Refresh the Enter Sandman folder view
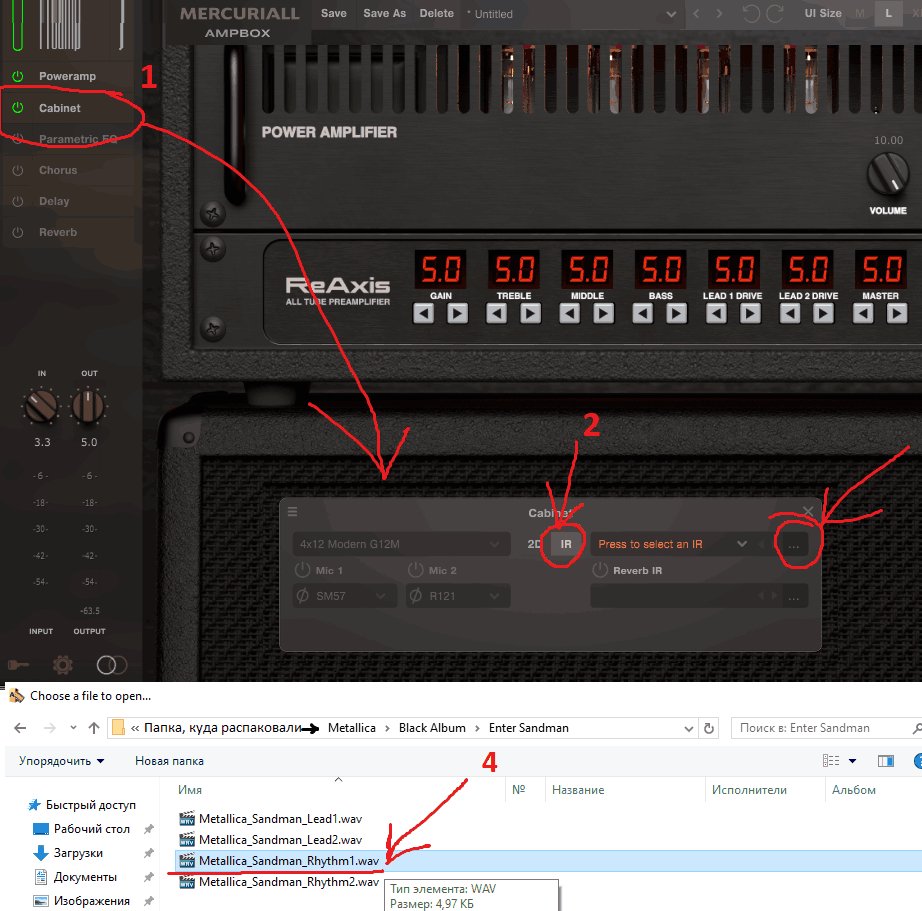922x911 pixels. click(710, 728)
